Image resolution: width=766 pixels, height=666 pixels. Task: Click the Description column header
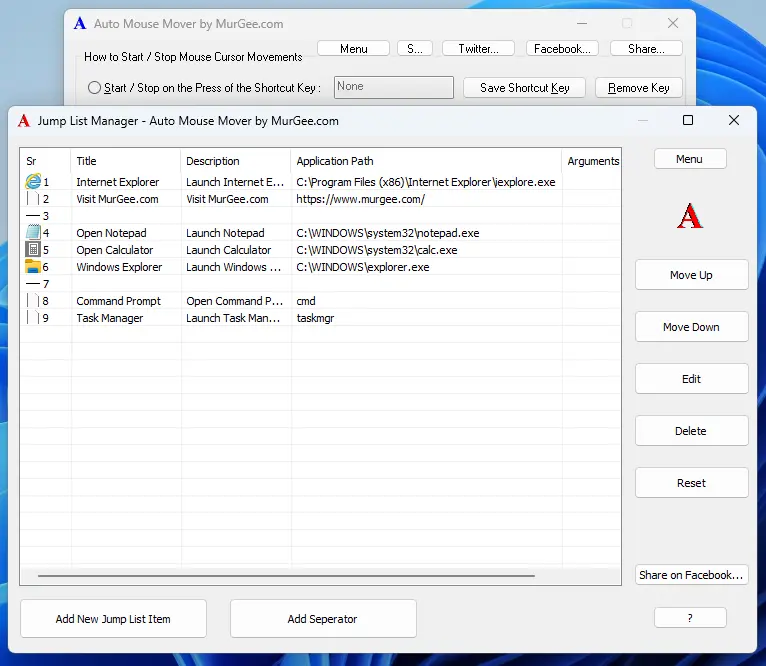tap(235, 161)
